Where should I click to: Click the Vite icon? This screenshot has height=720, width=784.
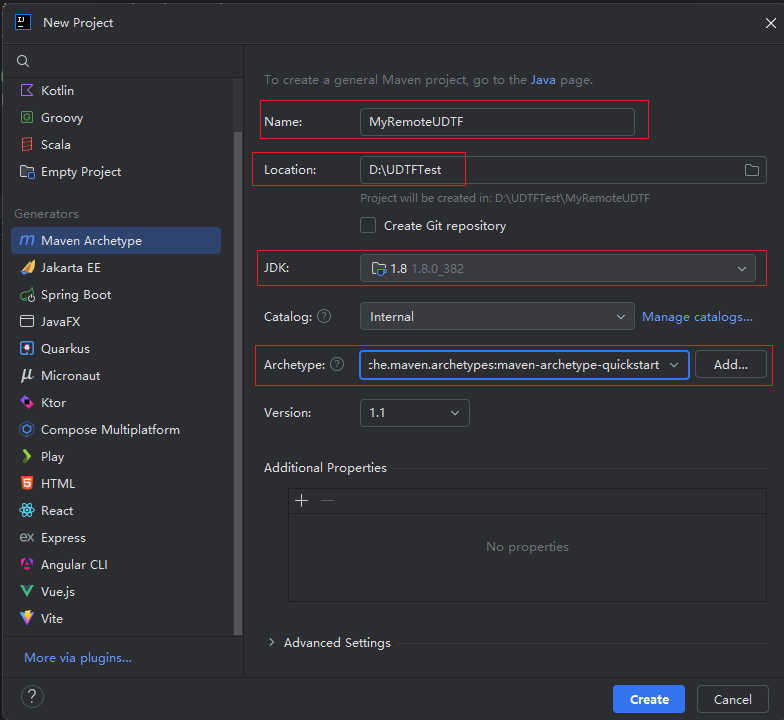pos(27,618)
